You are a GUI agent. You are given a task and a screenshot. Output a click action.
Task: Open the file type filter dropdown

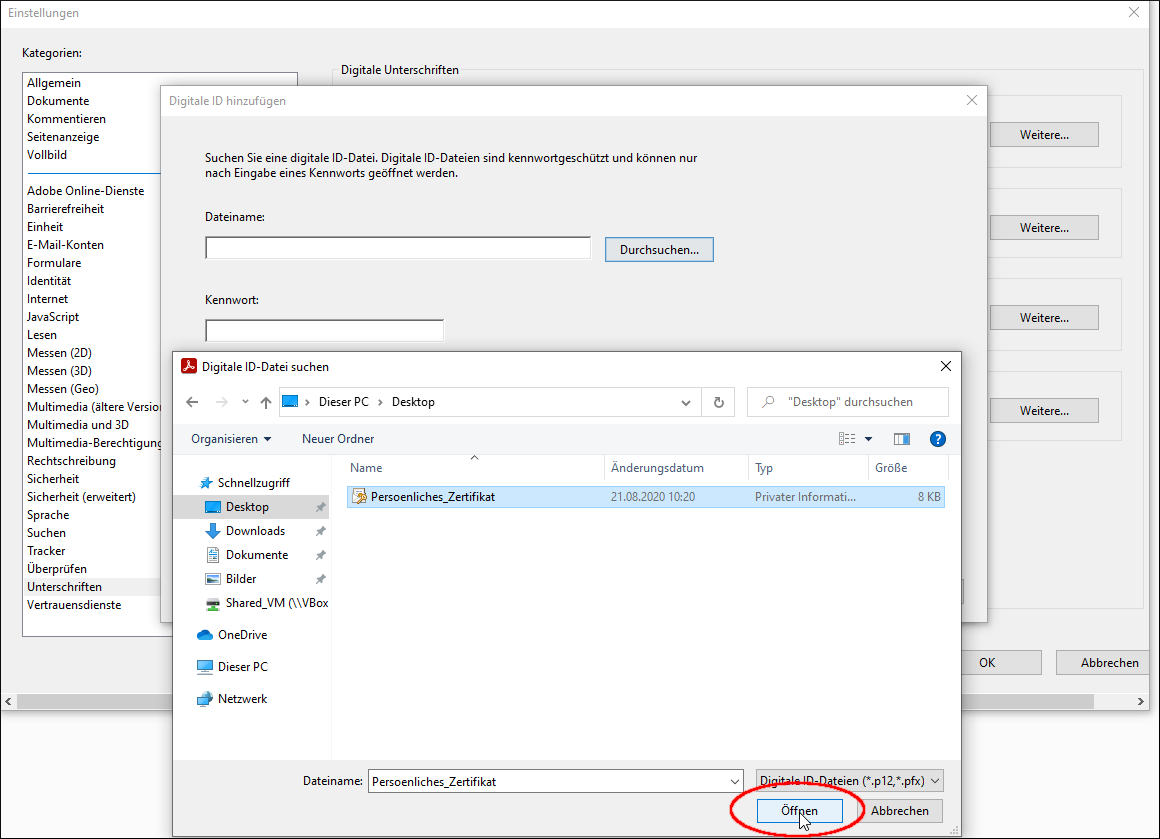click(850, 781)
